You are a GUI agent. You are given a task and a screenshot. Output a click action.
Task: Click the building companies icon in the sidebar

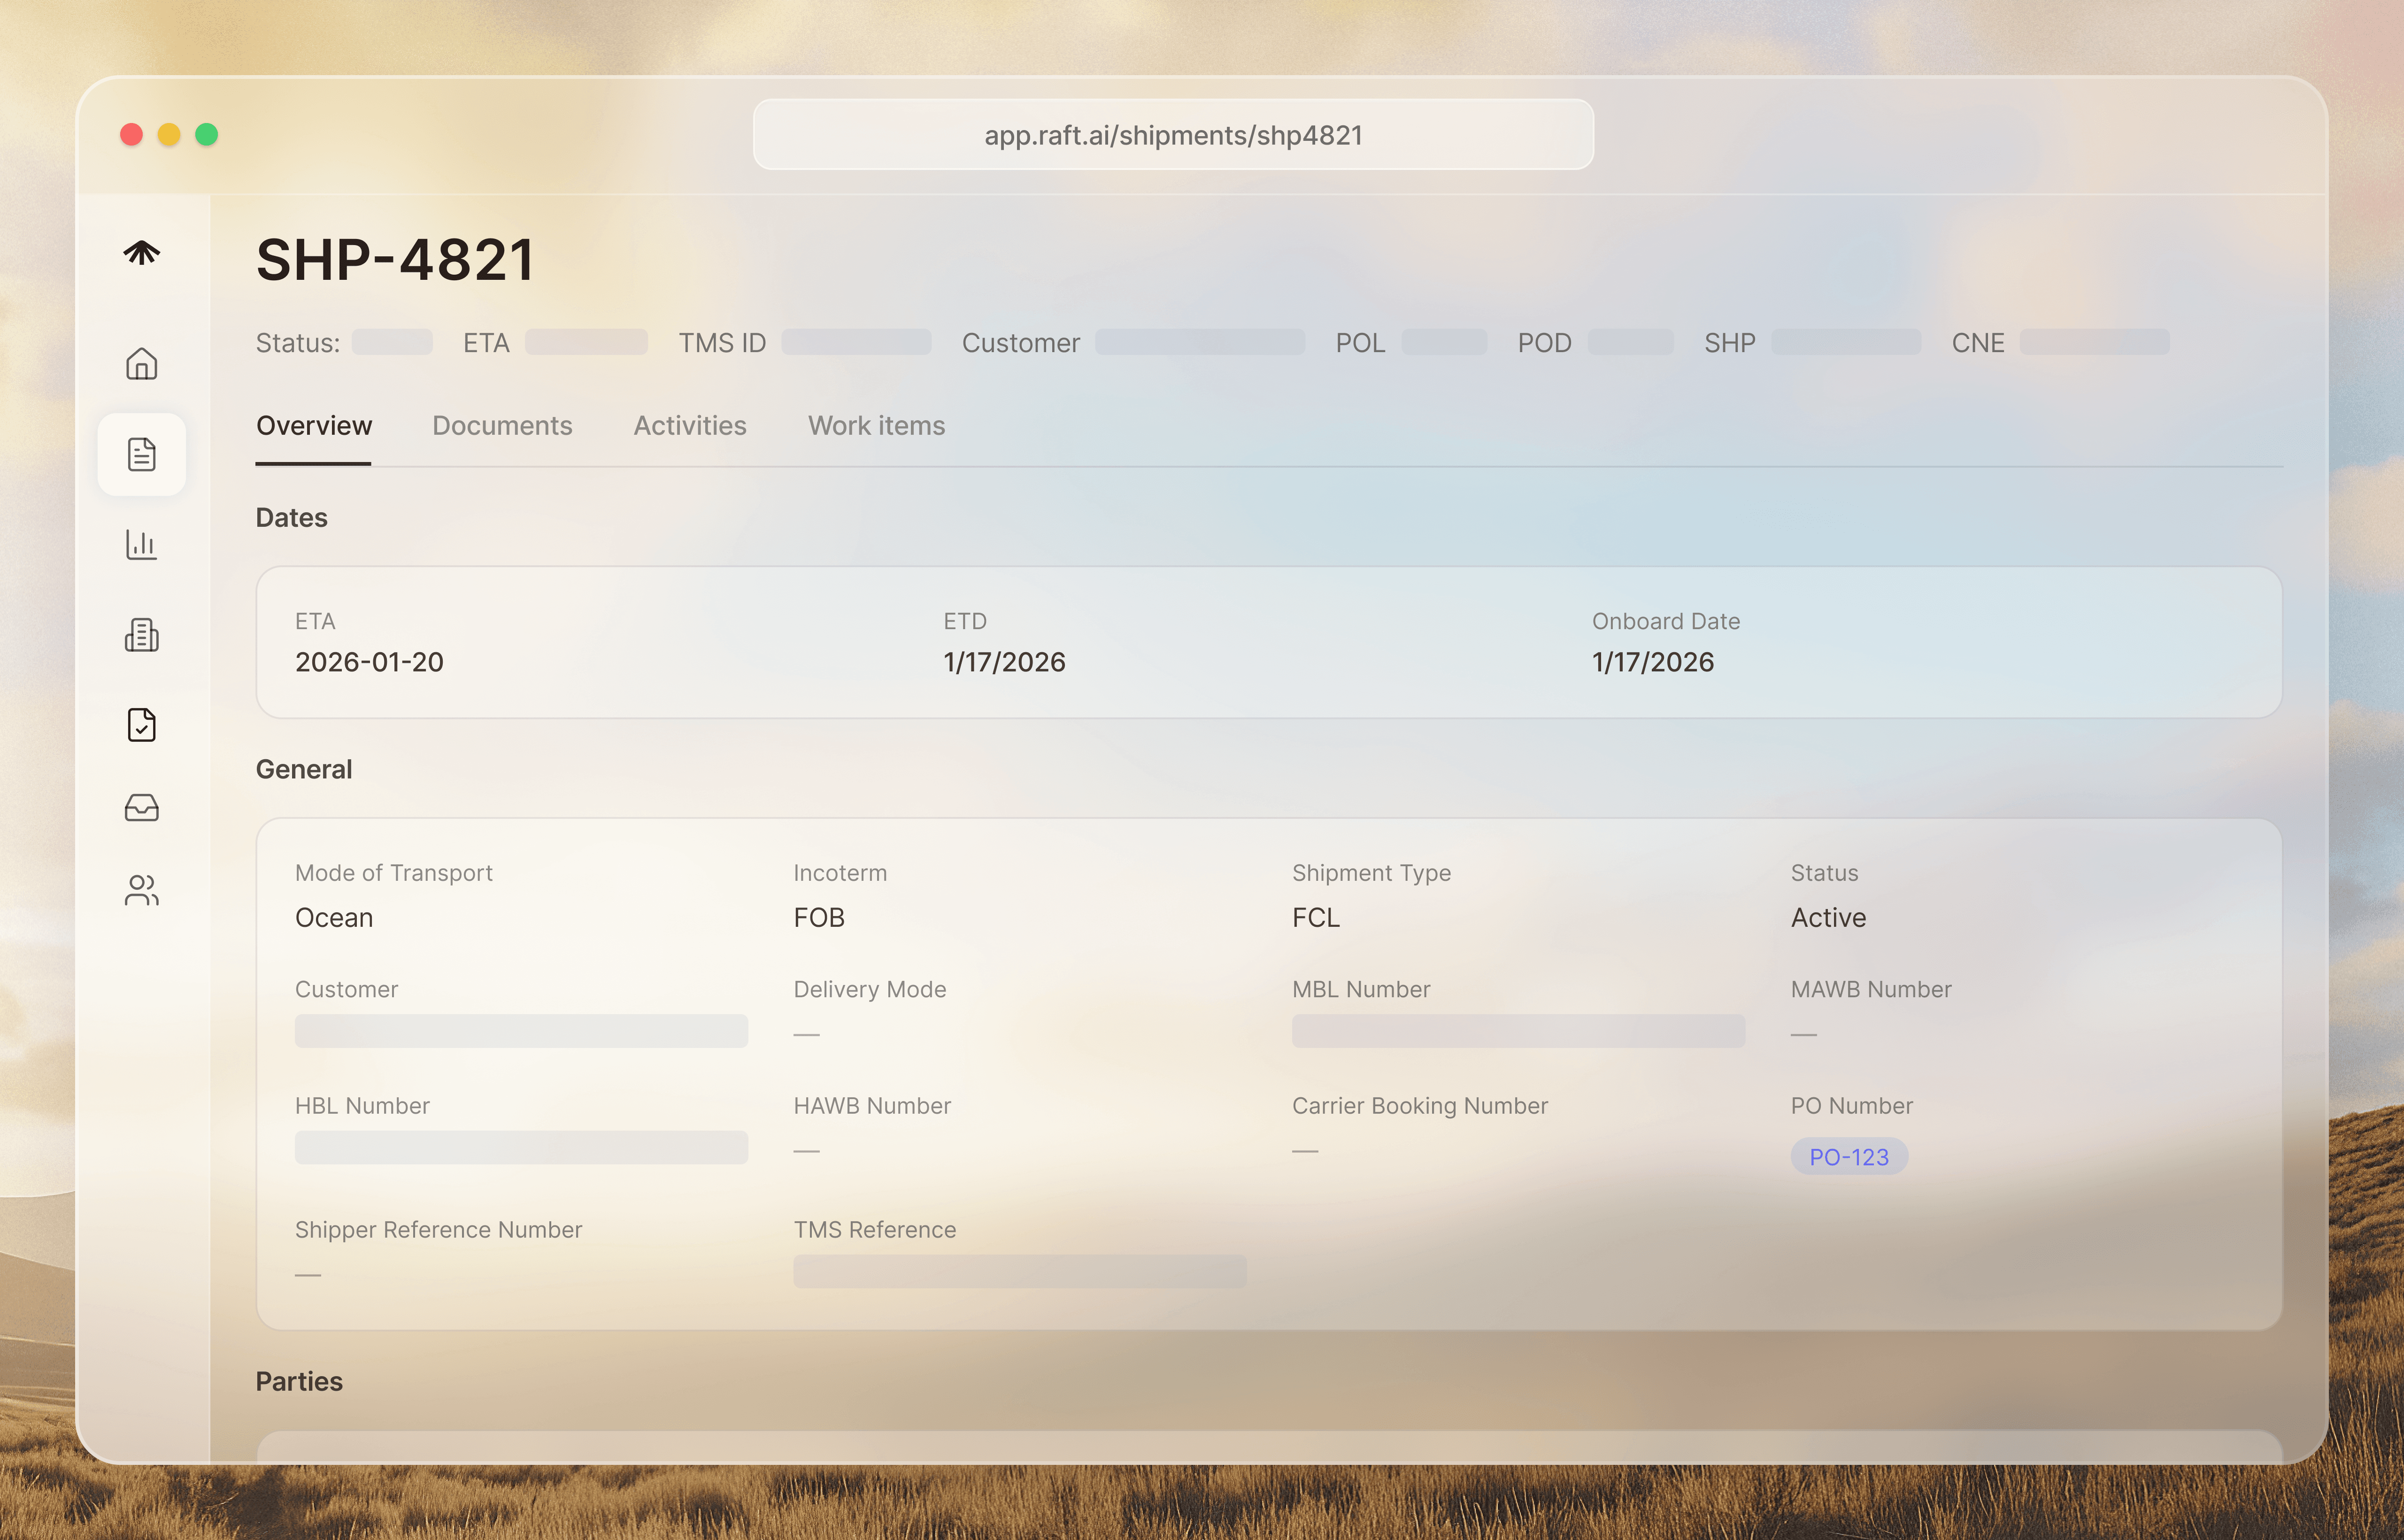click(x=141, y=635)
